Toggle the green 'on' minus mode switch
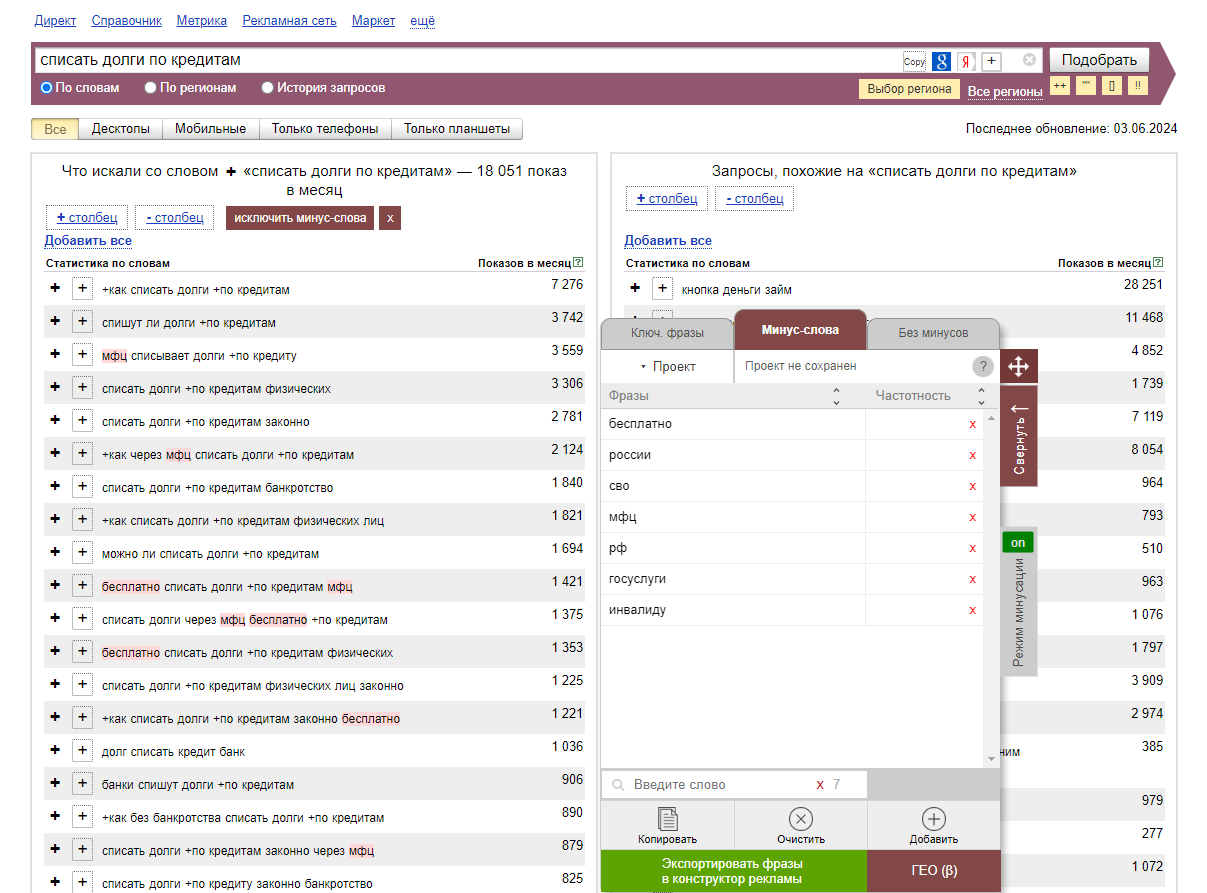This screenshot has width=1207, height=893. (x=1018, y=543)
